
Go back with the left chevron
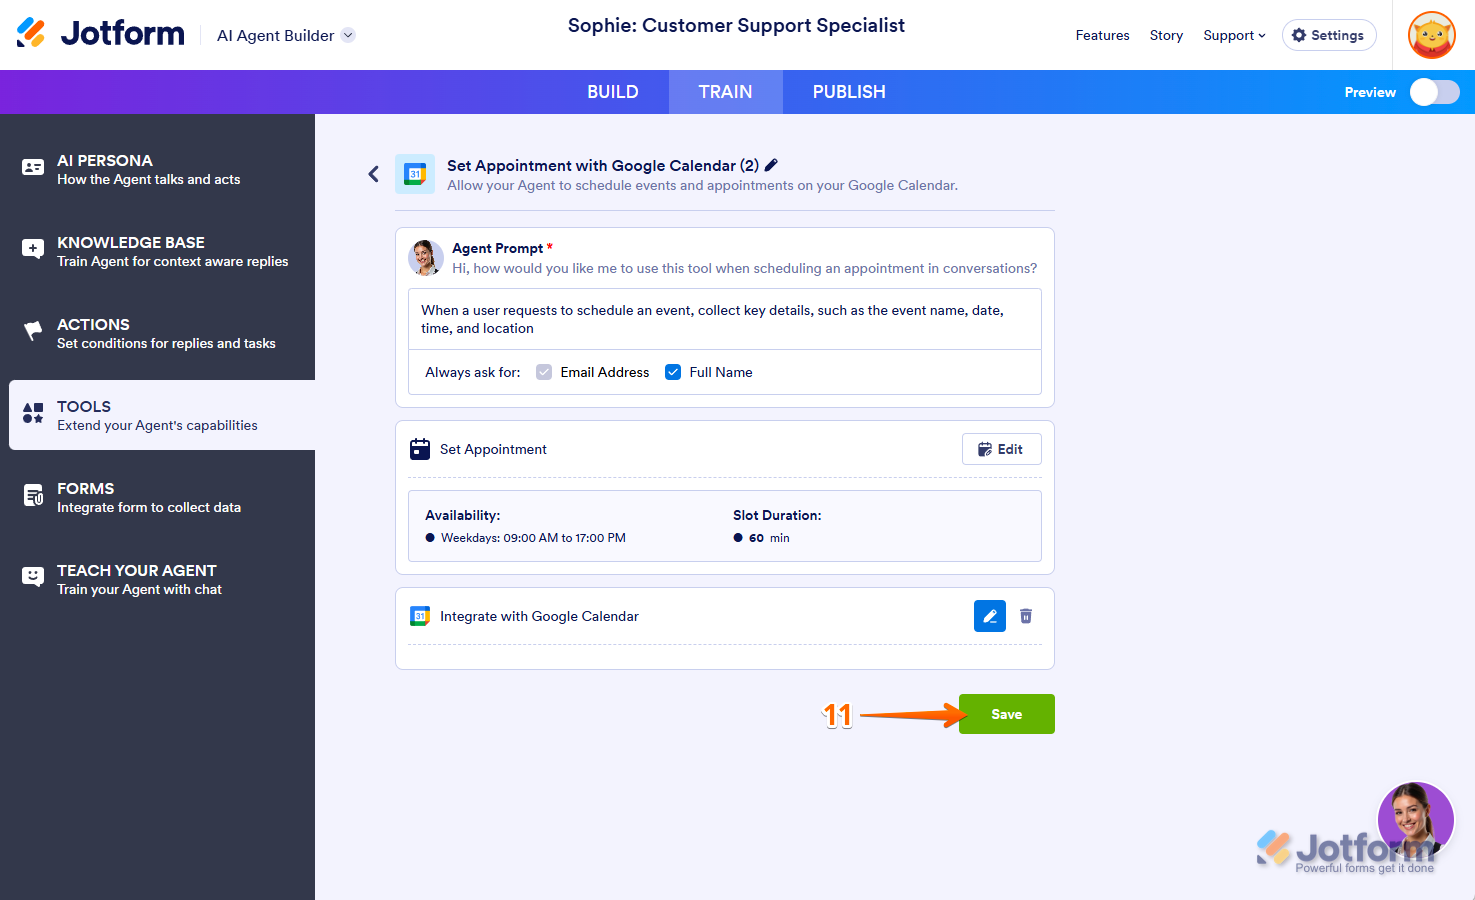pos(374,174)
